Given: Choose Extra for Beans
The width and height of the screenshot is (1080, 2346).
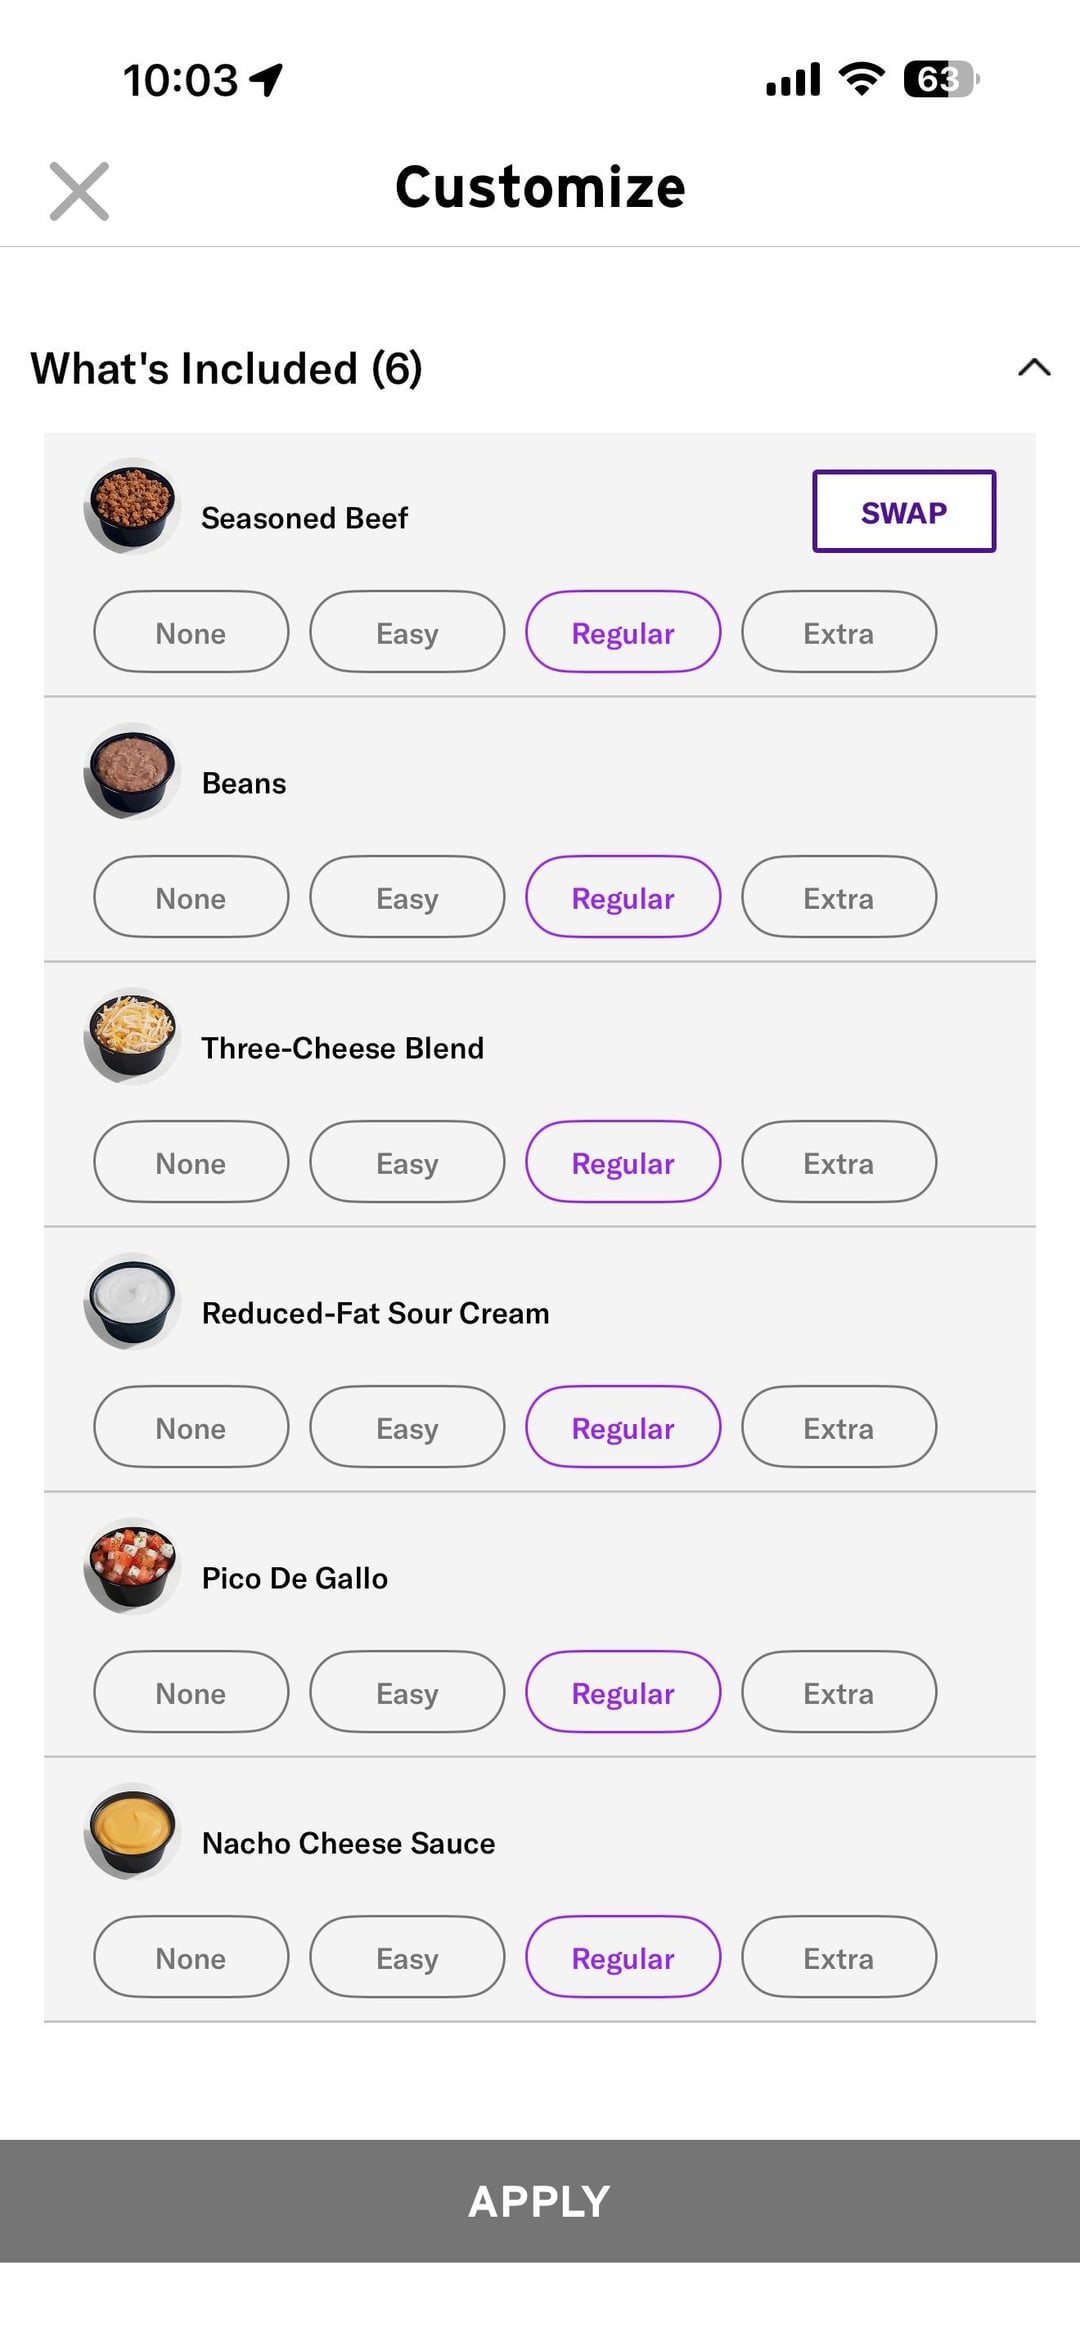Looking at the screenshot, I should (x=838, y=897).
